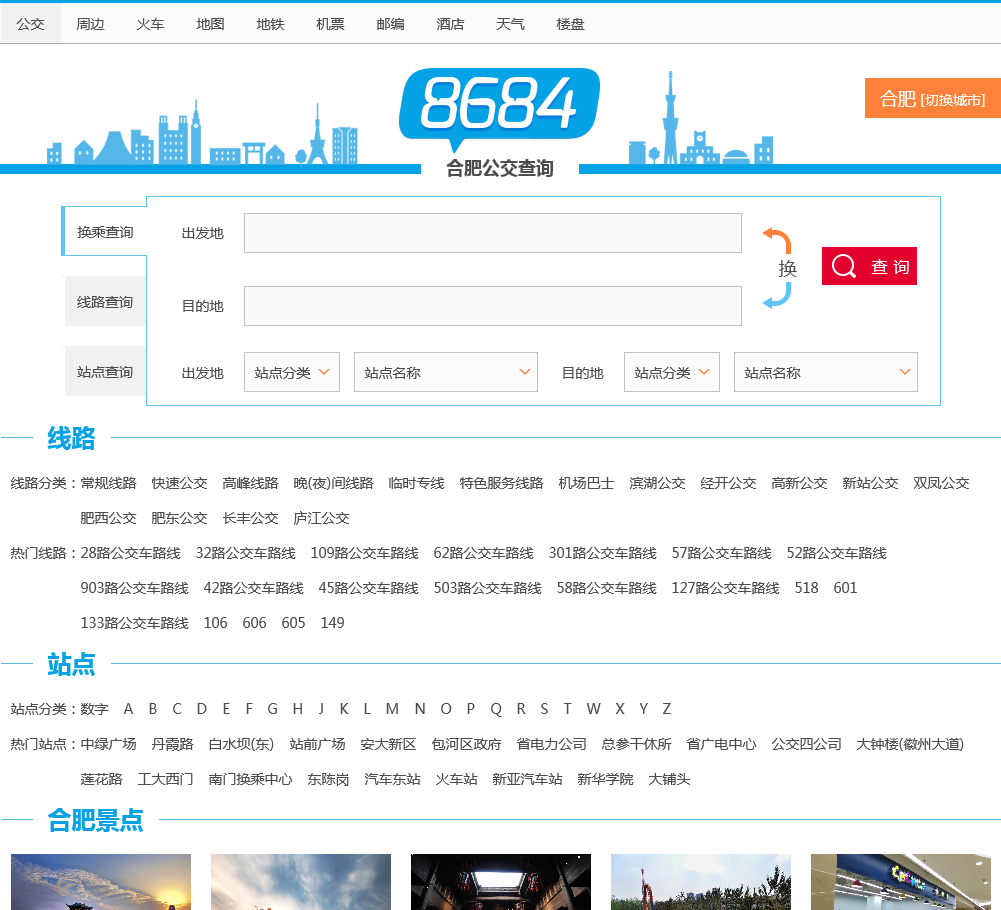The width and height of the screenshot is (1001, 910).
Task: Open 大铺头 station link
Action: [x=669, y=779]
